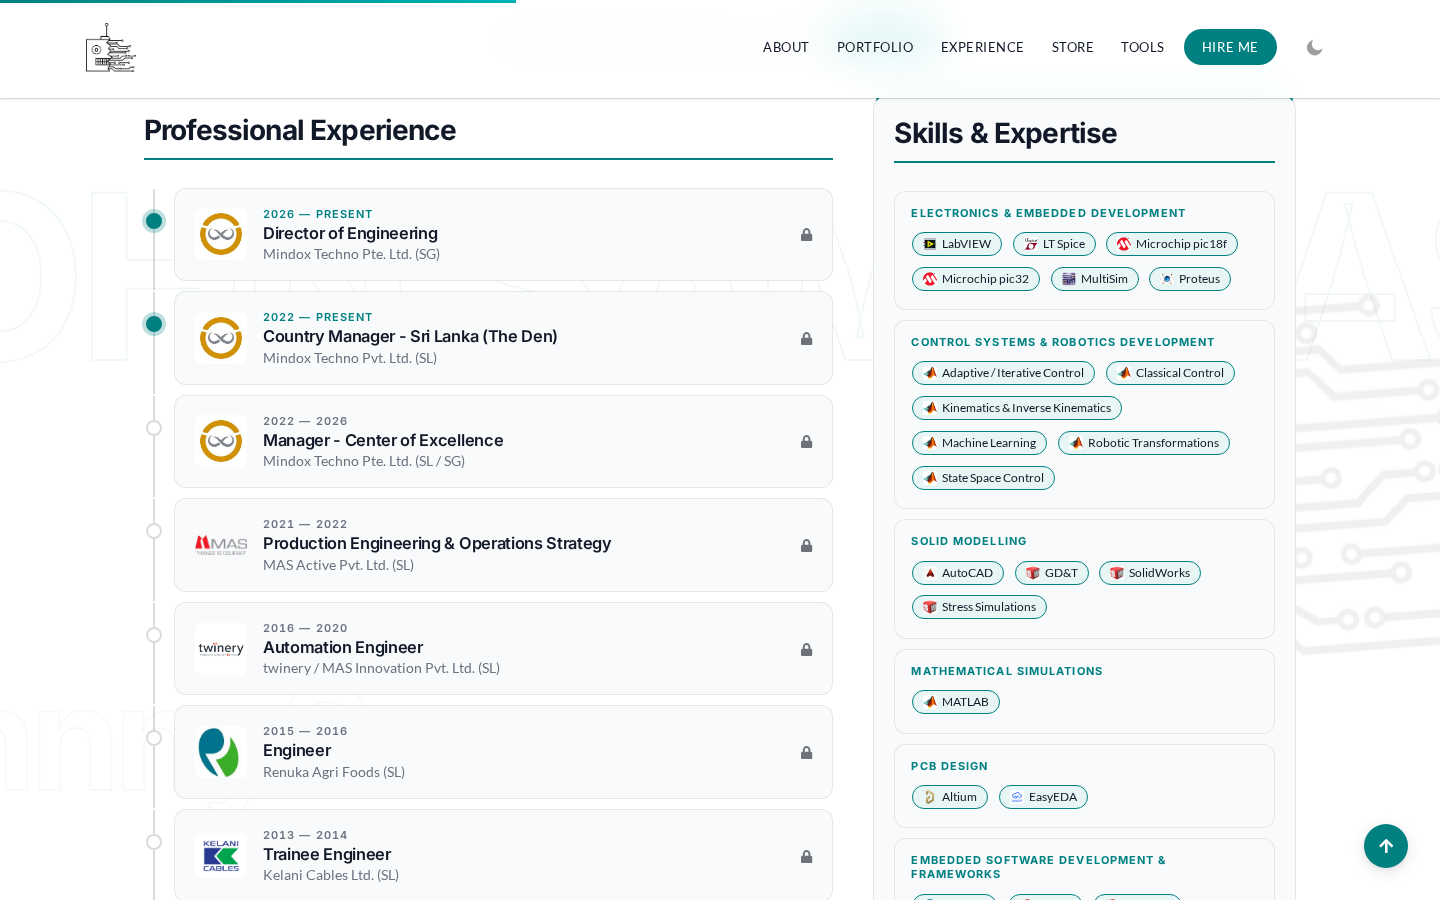The image size is (1440, 900).
Task: Click the timeline dot for Automation Engineer
Action: [154, 635]
